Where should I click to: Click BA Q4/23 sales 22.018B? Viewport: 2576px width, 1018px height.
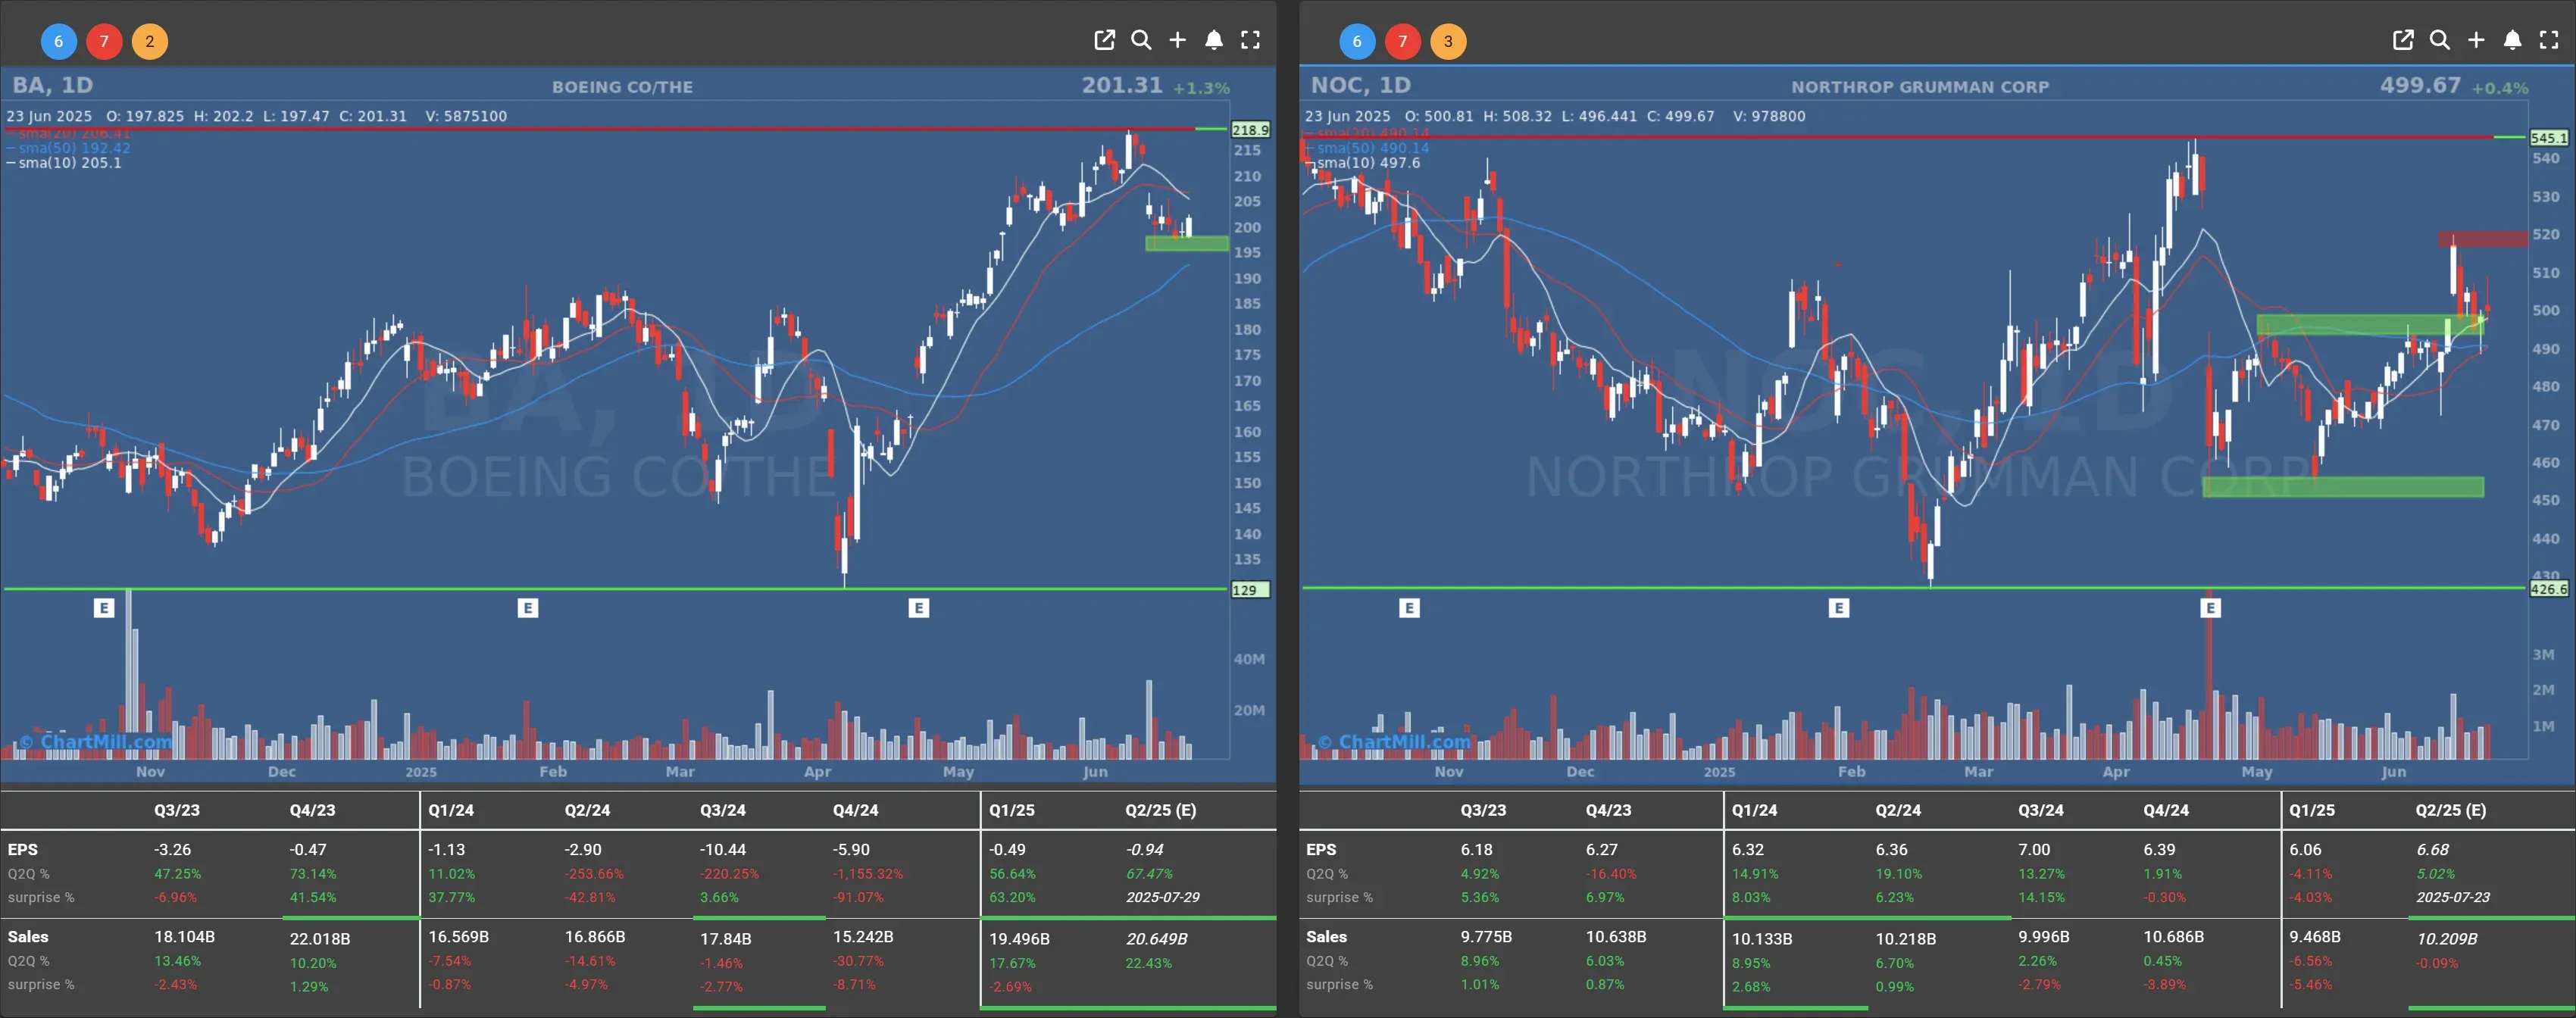click(x=320, y=939)
